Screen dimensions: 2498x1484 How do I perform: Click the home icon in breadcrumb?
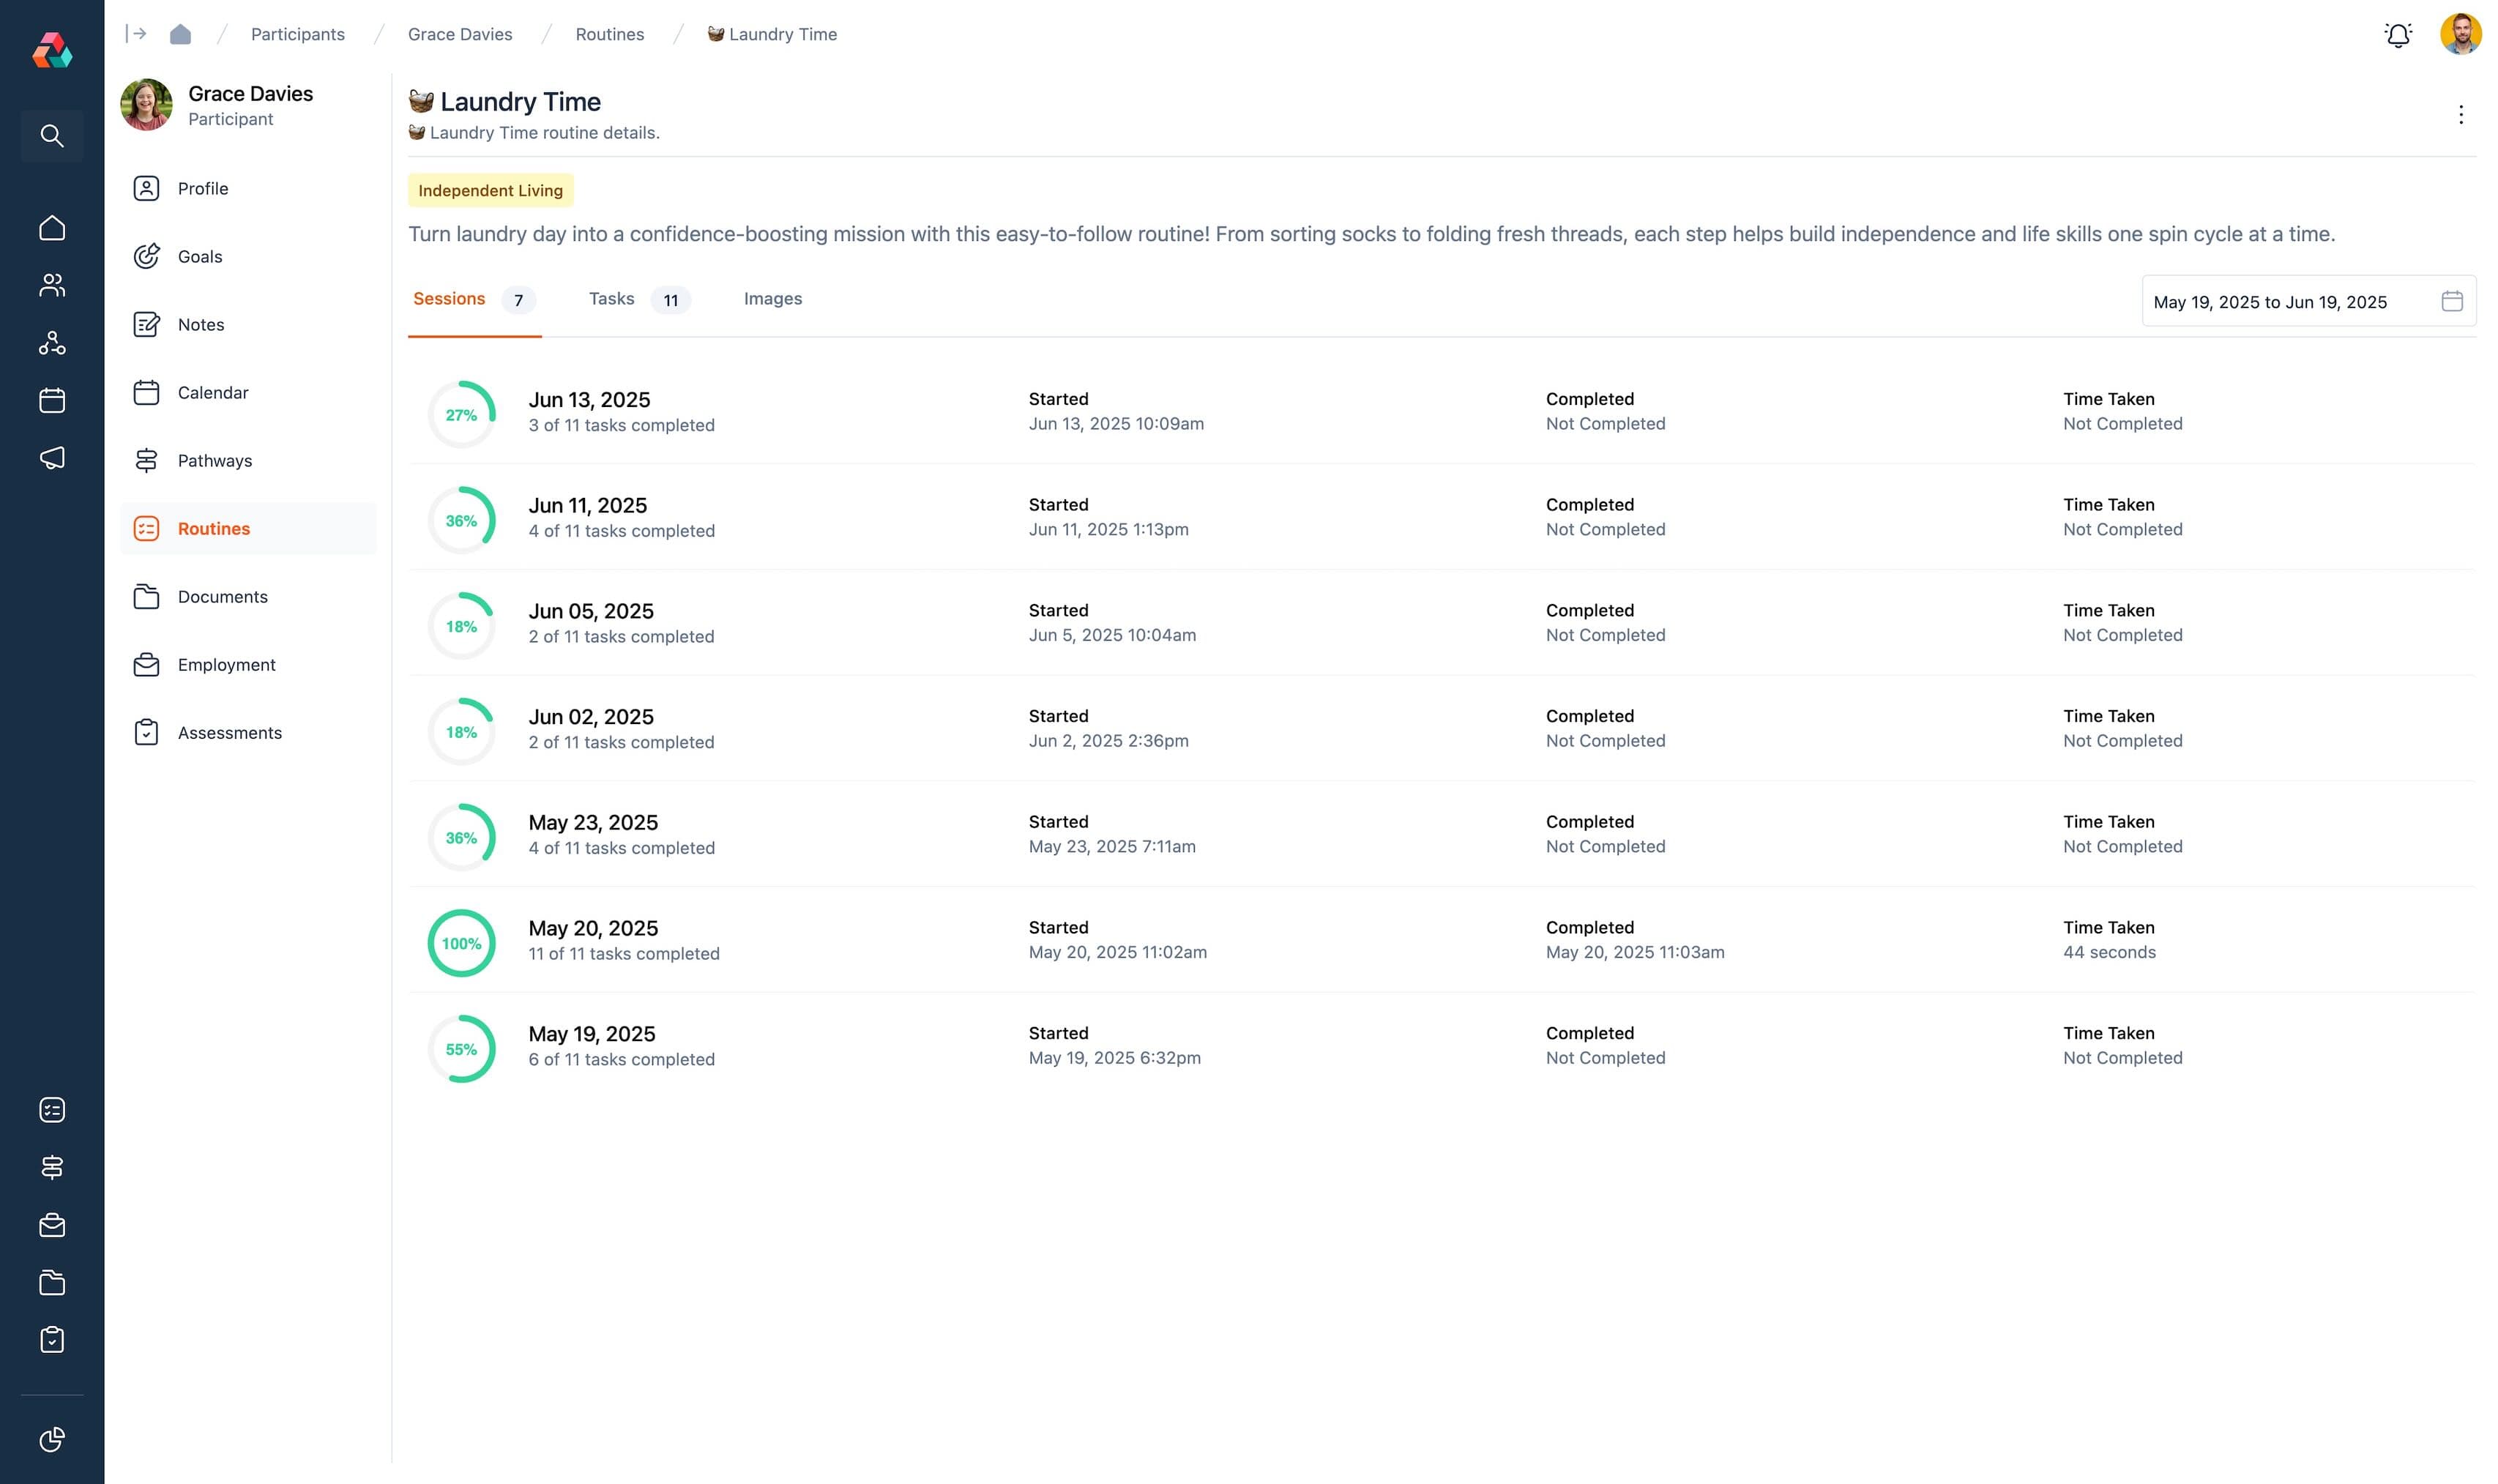(180, 34)
